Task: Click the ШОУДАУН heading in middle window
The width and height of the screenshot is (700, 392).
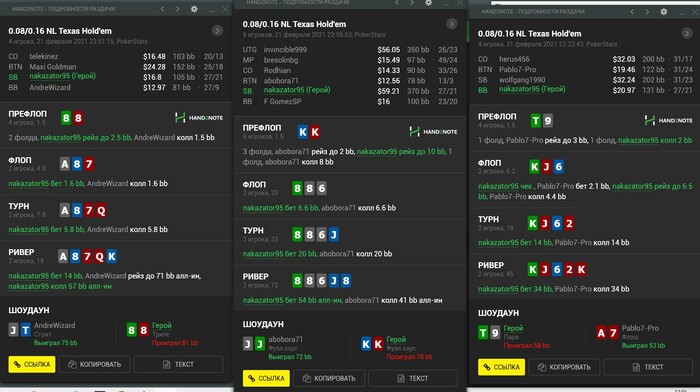Action: click(x=263, y=324)
